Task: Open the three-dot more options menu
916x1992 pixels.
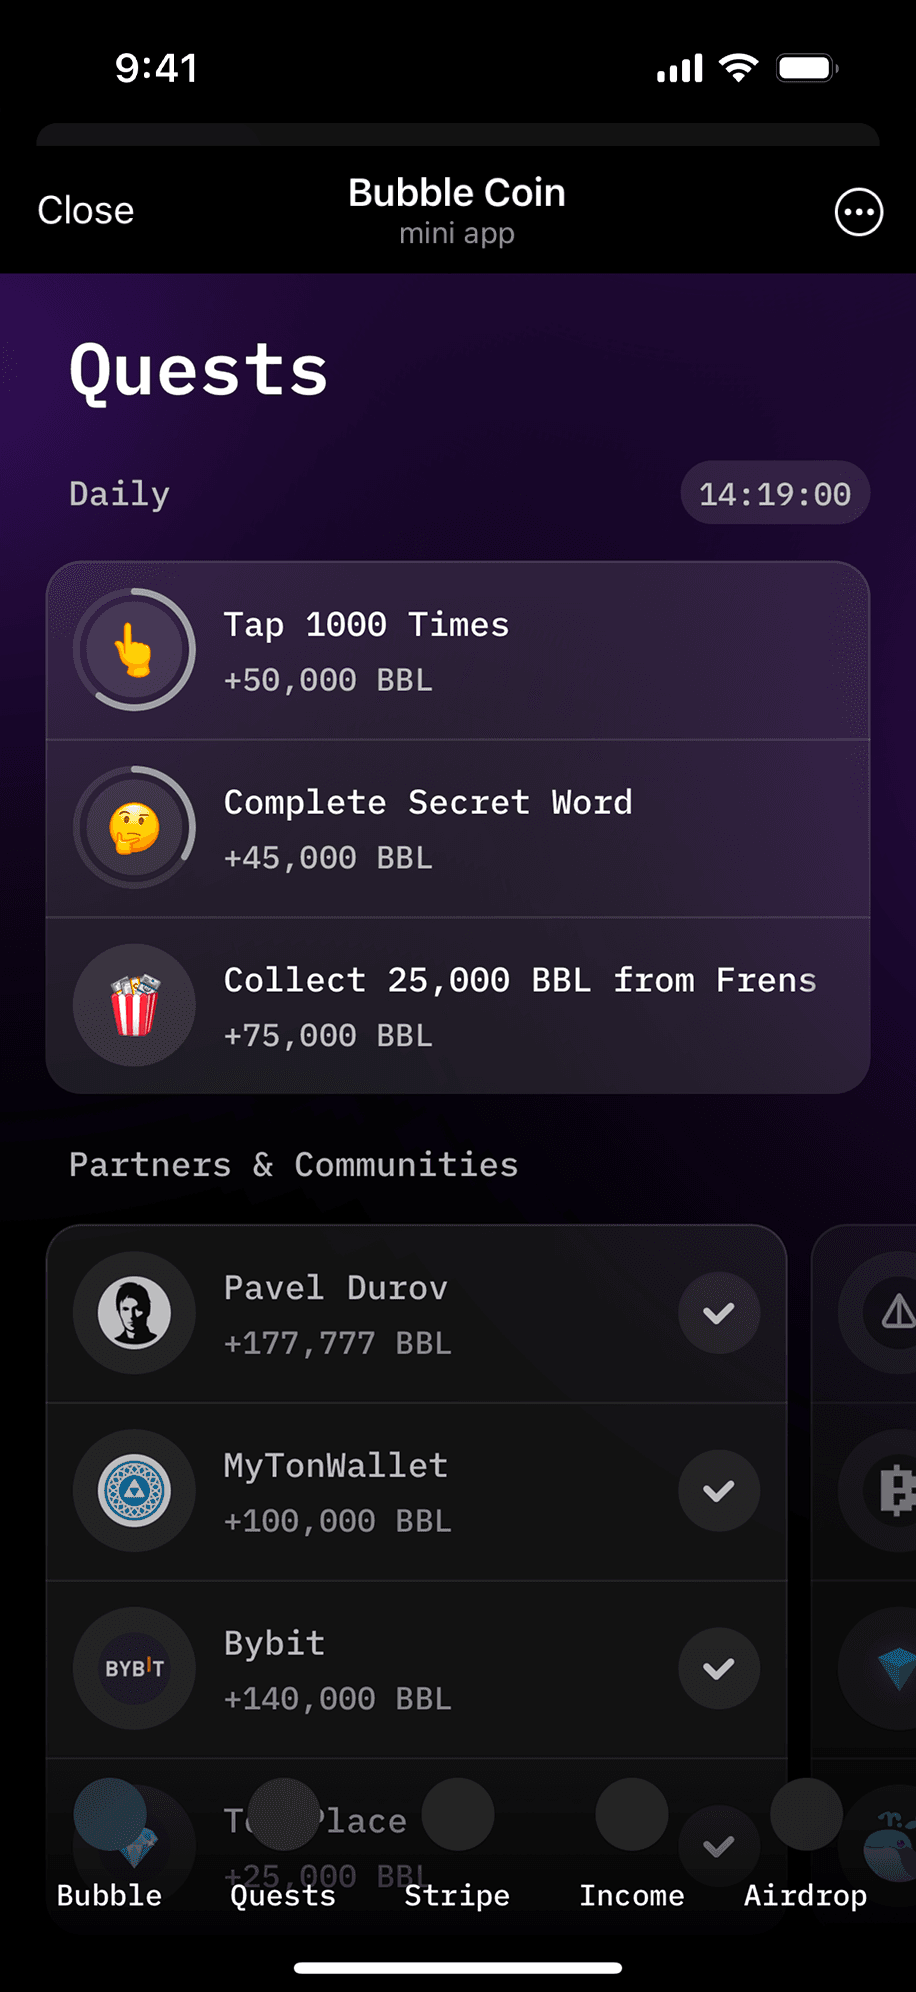Action: pos(859,212)
